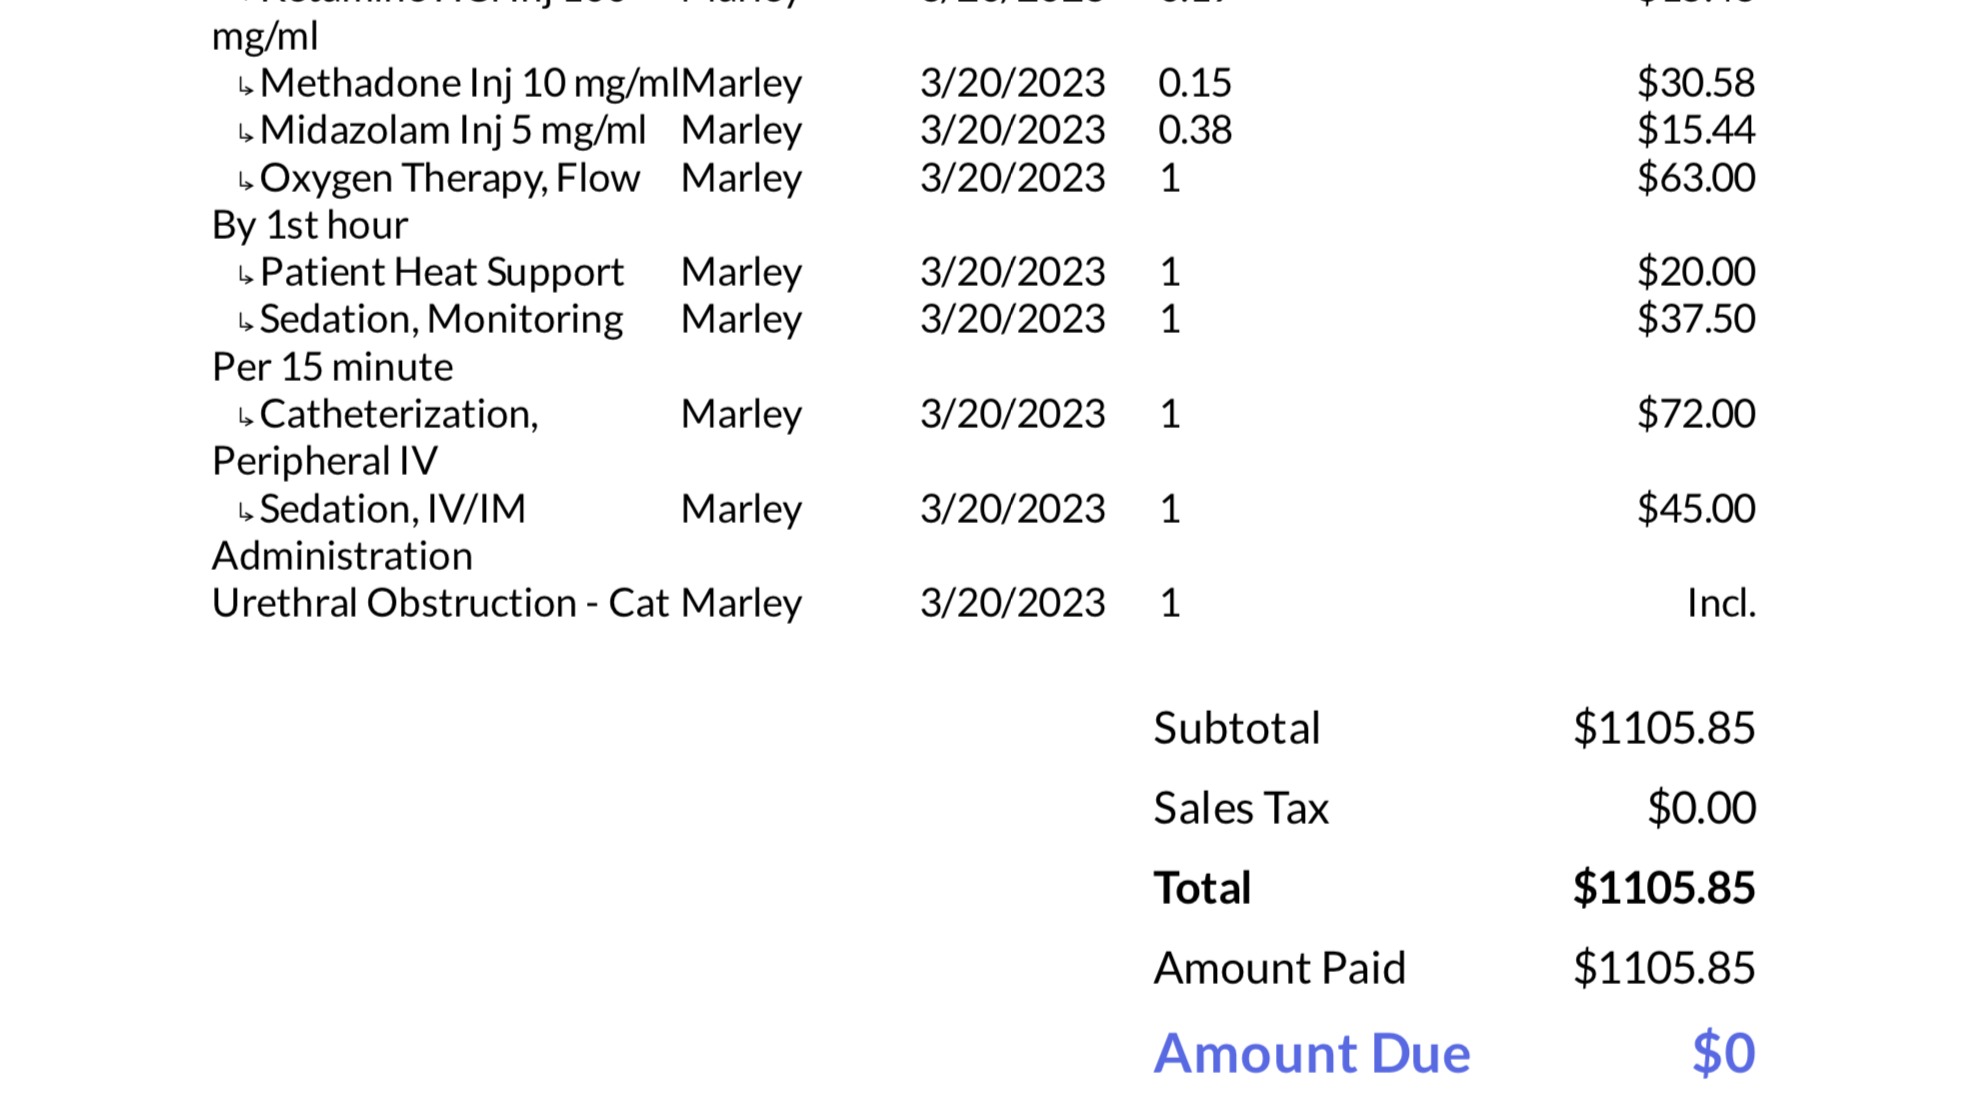
Task: Click the 0.38 quantity for Midazolam
Action: point(1194,130)
